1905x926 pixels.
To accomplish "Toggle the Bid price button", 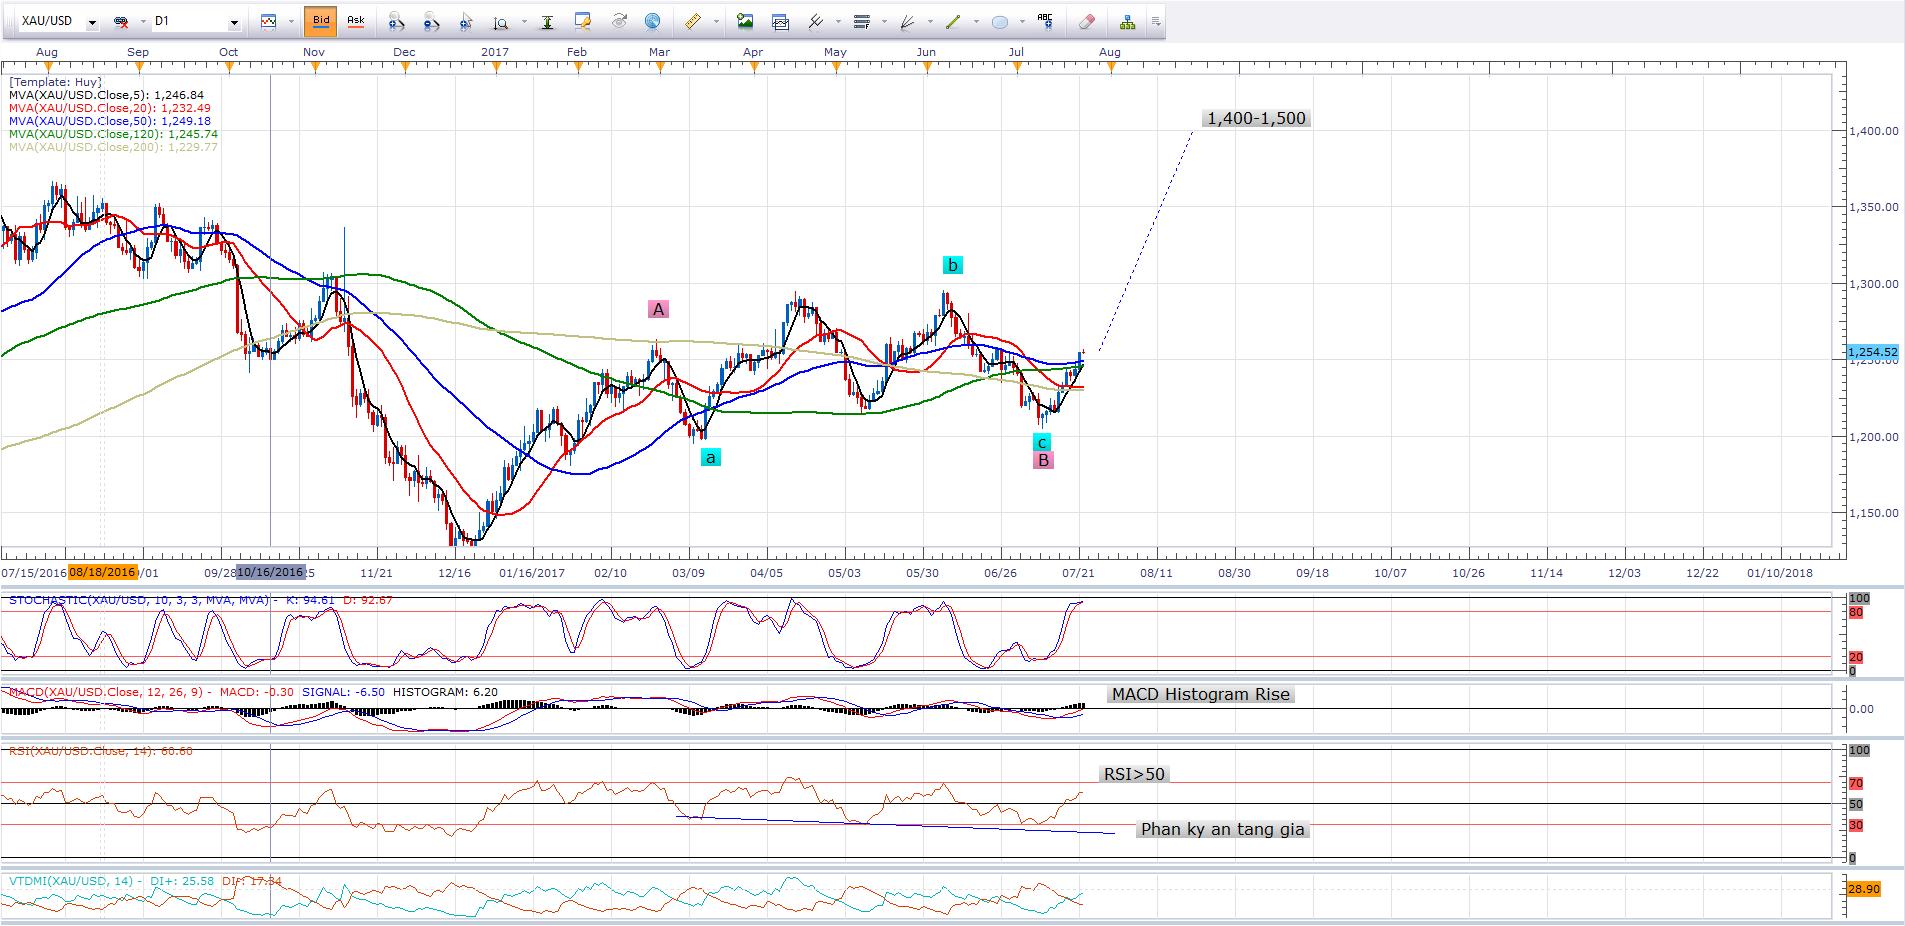I will tap(320, 21).
